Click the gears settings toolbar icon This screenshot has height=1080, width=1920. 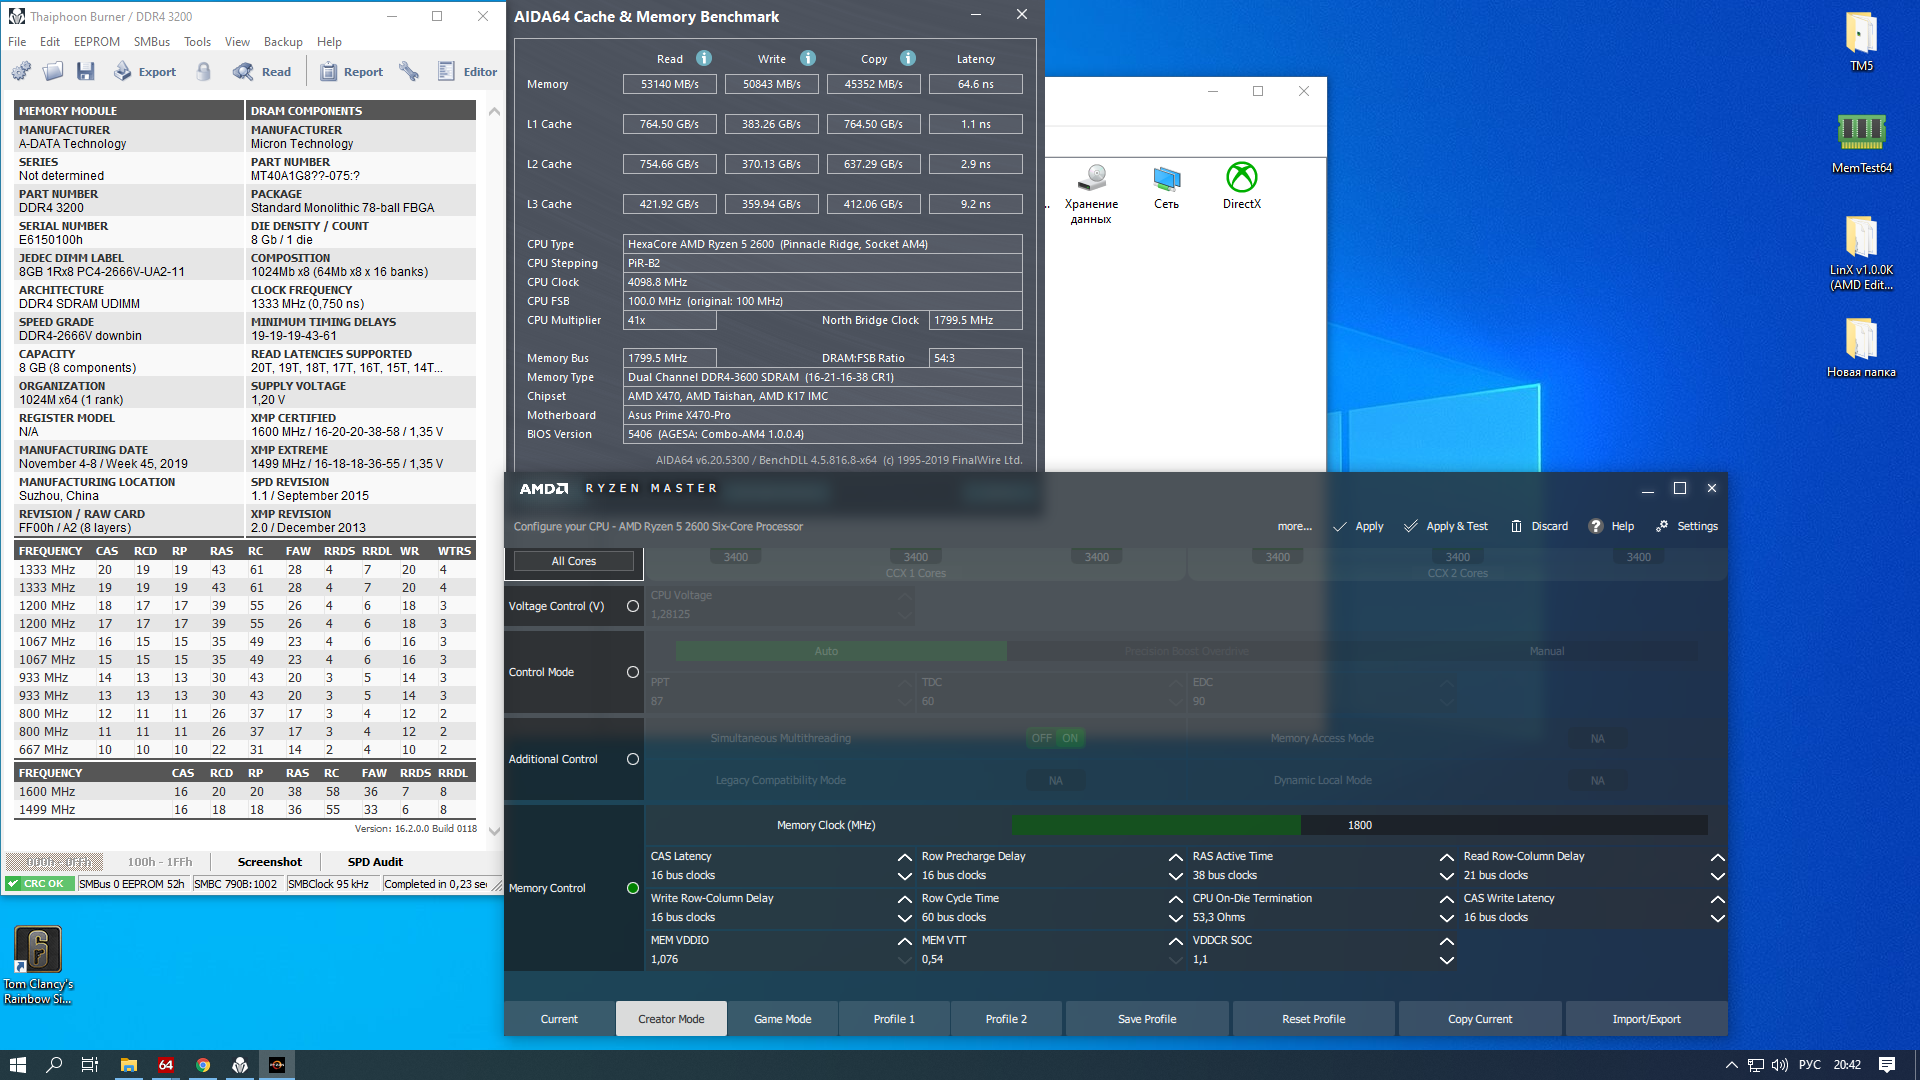21,71
